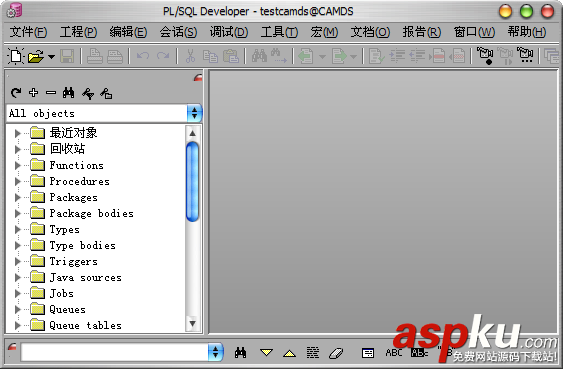Click the Open folder toolbar icon

click(36, 56)
